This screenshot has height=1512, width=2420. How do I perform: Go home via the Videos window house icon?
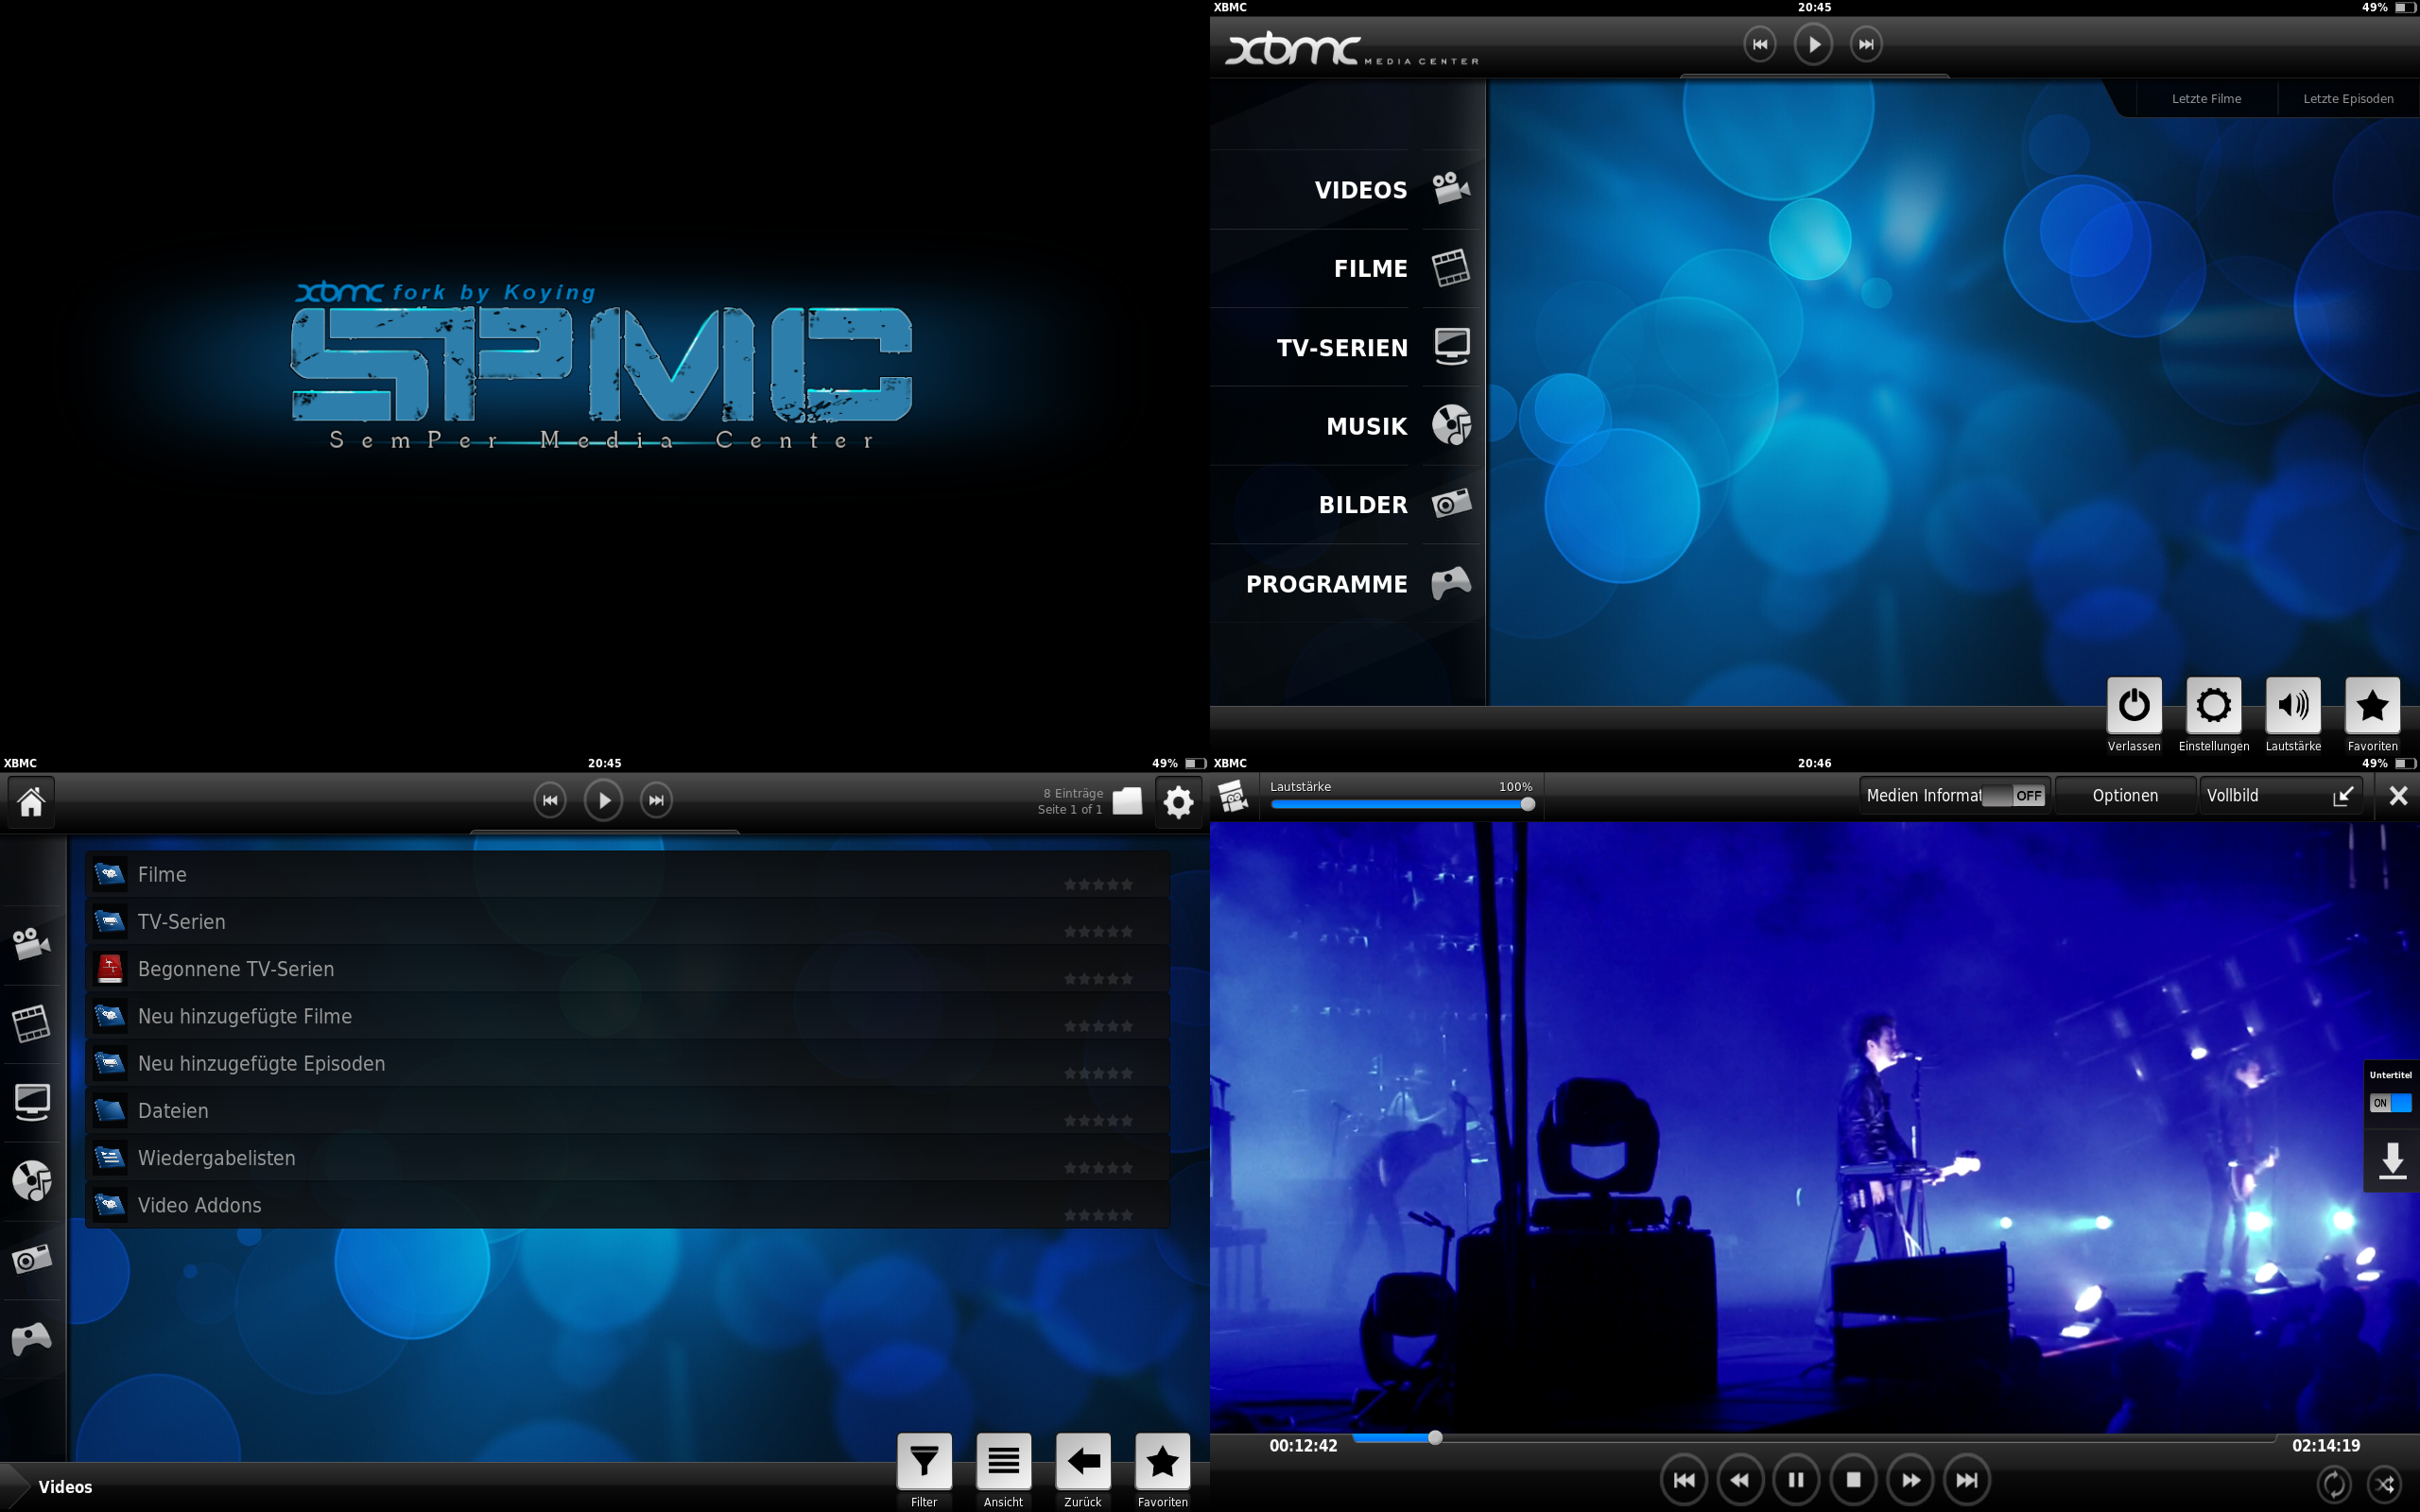pyautogui.click(x=32, y=801)
